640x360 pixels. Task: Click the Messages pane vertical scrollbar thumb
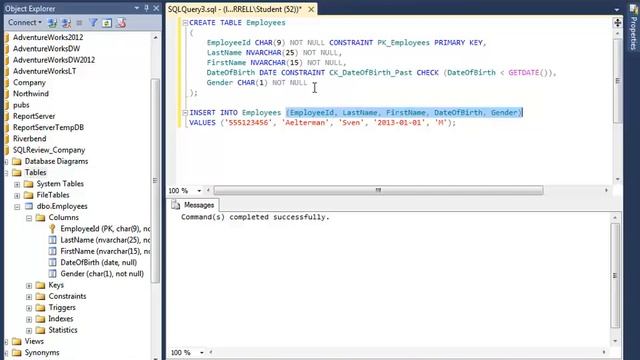tap(615, 276)
